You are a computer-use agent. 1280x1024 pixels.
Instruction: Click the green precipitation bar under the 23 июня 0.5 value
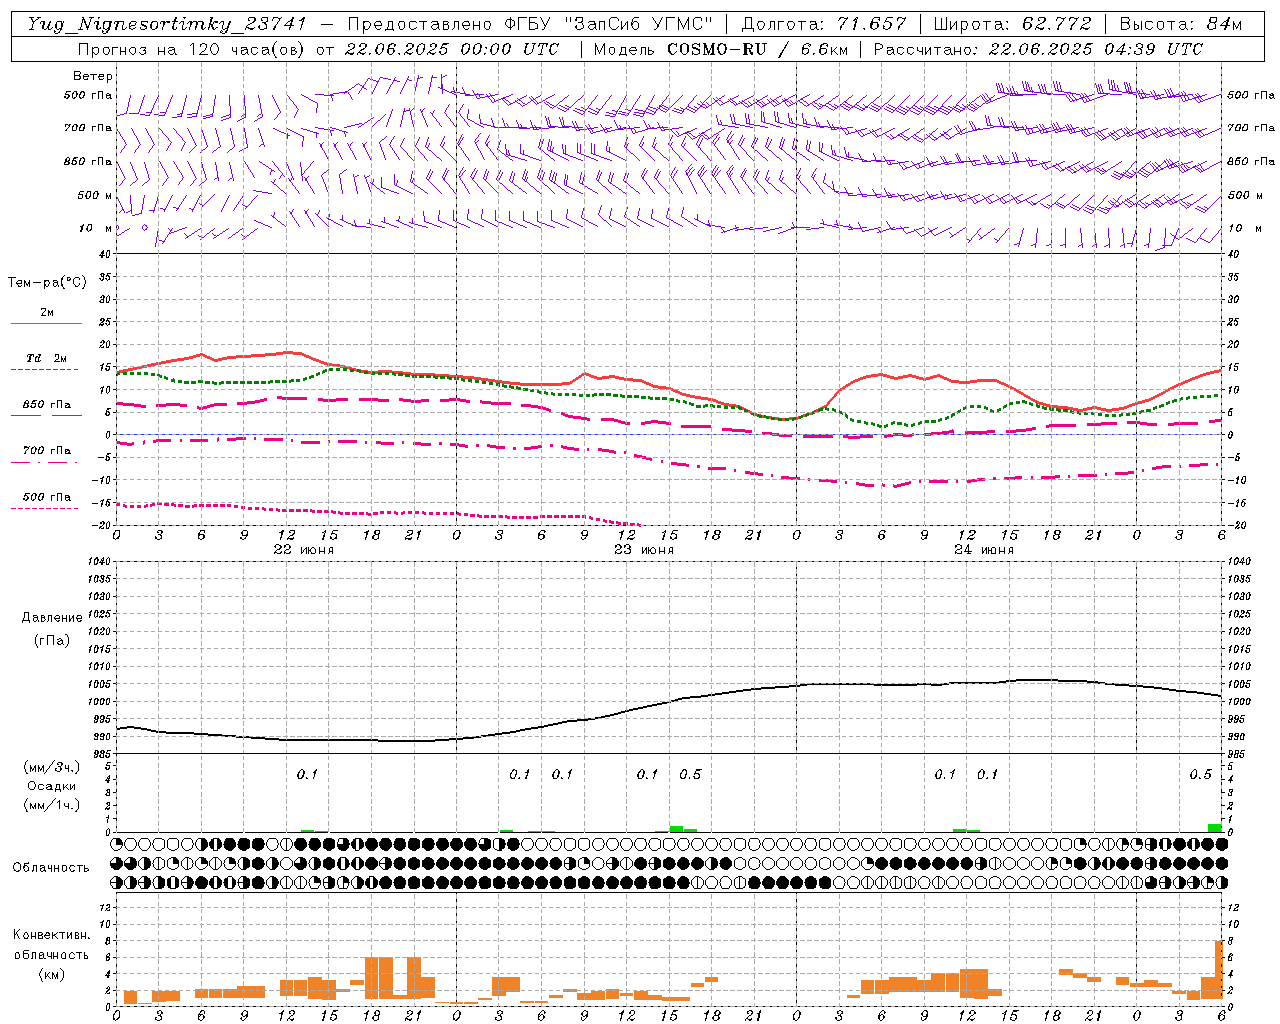coord(676,829)
